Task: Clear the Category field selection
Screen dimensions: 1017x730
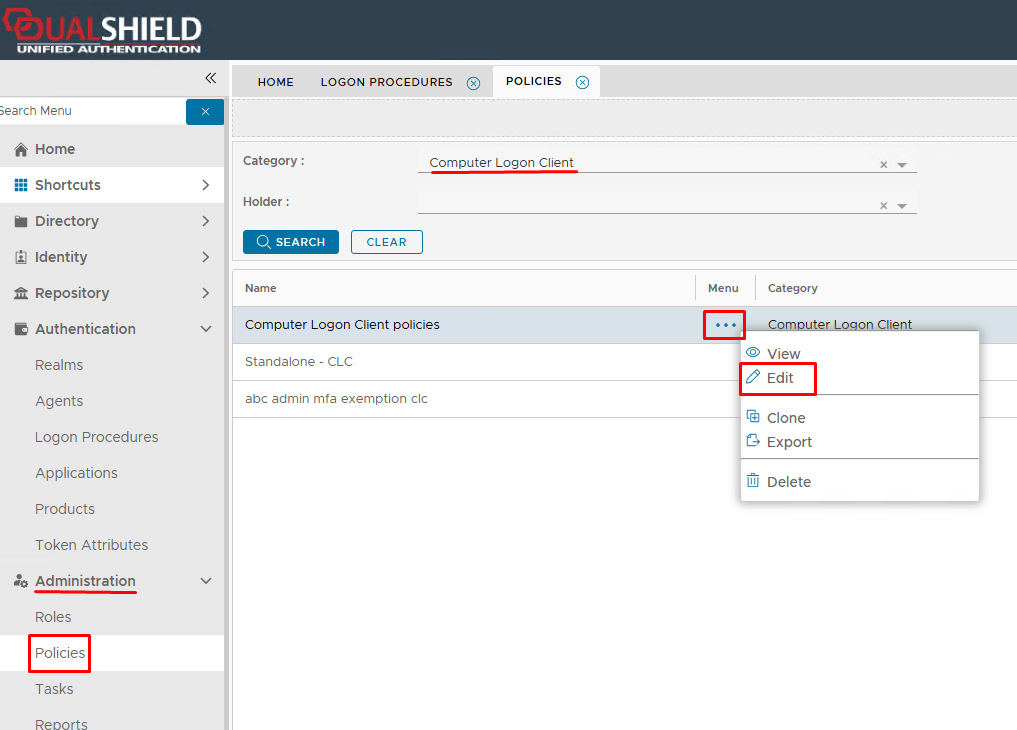Action: 883,165
